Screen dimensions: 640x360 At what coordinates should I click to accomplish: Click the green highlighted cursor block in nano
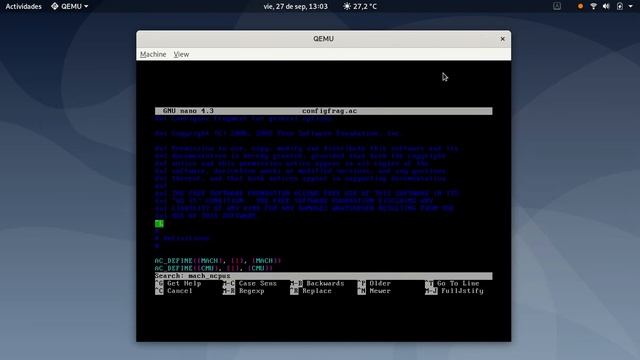159,223
